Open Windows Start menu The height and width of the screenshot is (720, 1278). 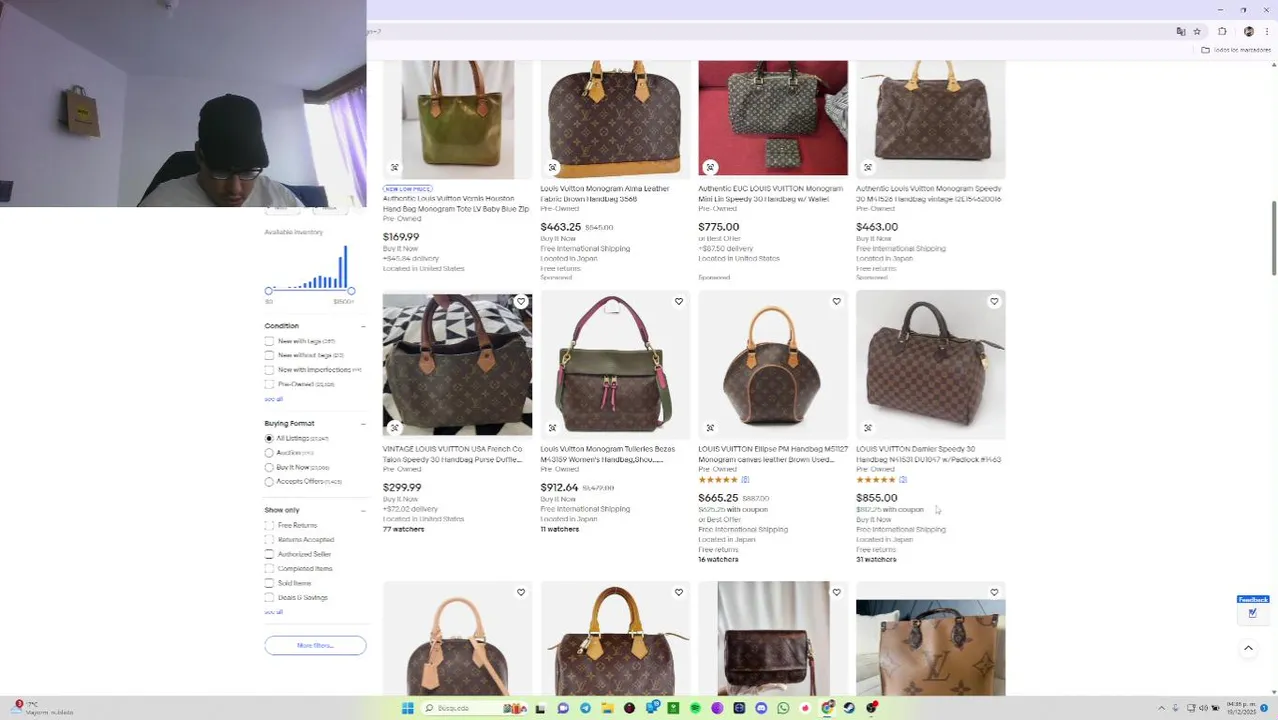(407, 708)
